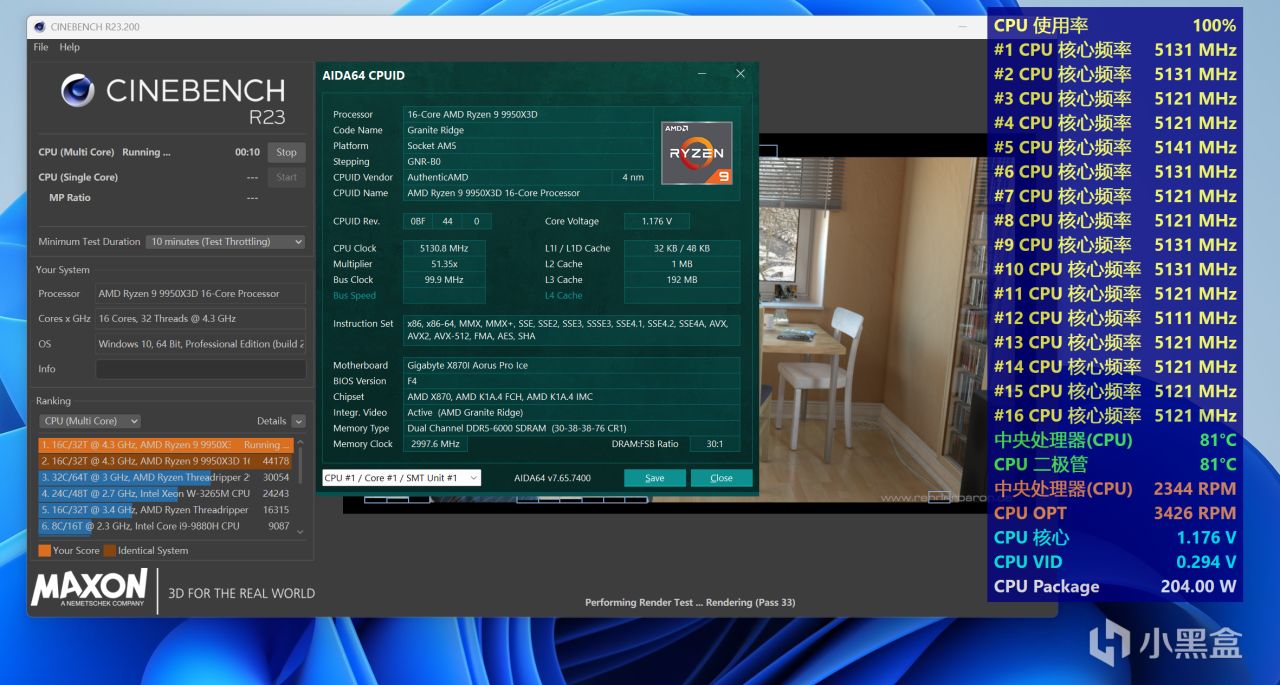Select the running 9950X3D ranking row
This screenshot has width=1280, height=685.
166,444
